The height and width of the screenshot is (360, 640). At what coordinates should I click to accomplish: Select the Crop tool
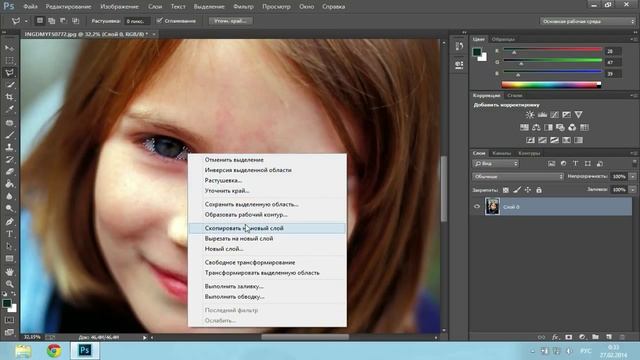tap(9, 97)
